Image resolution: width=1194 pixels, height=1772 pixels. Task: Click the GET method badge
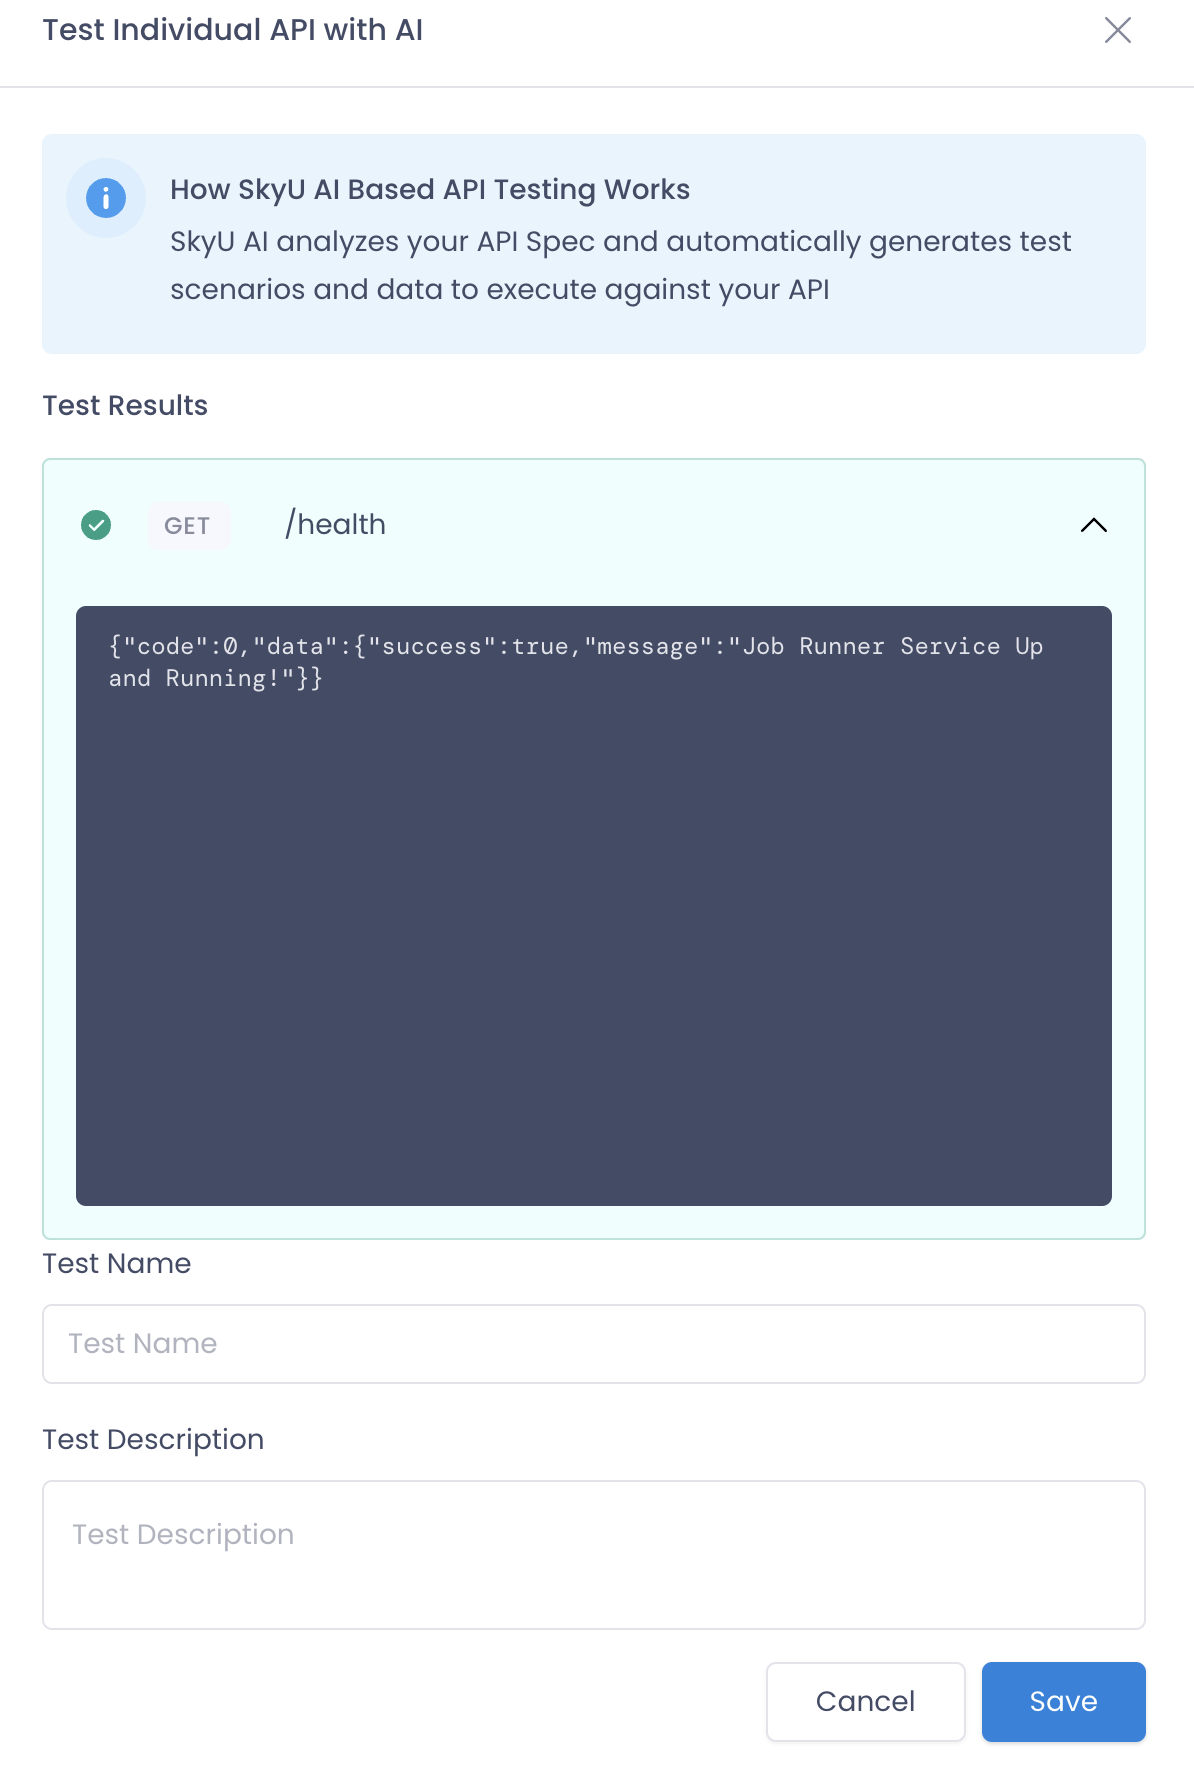click(x=188, y=525)
